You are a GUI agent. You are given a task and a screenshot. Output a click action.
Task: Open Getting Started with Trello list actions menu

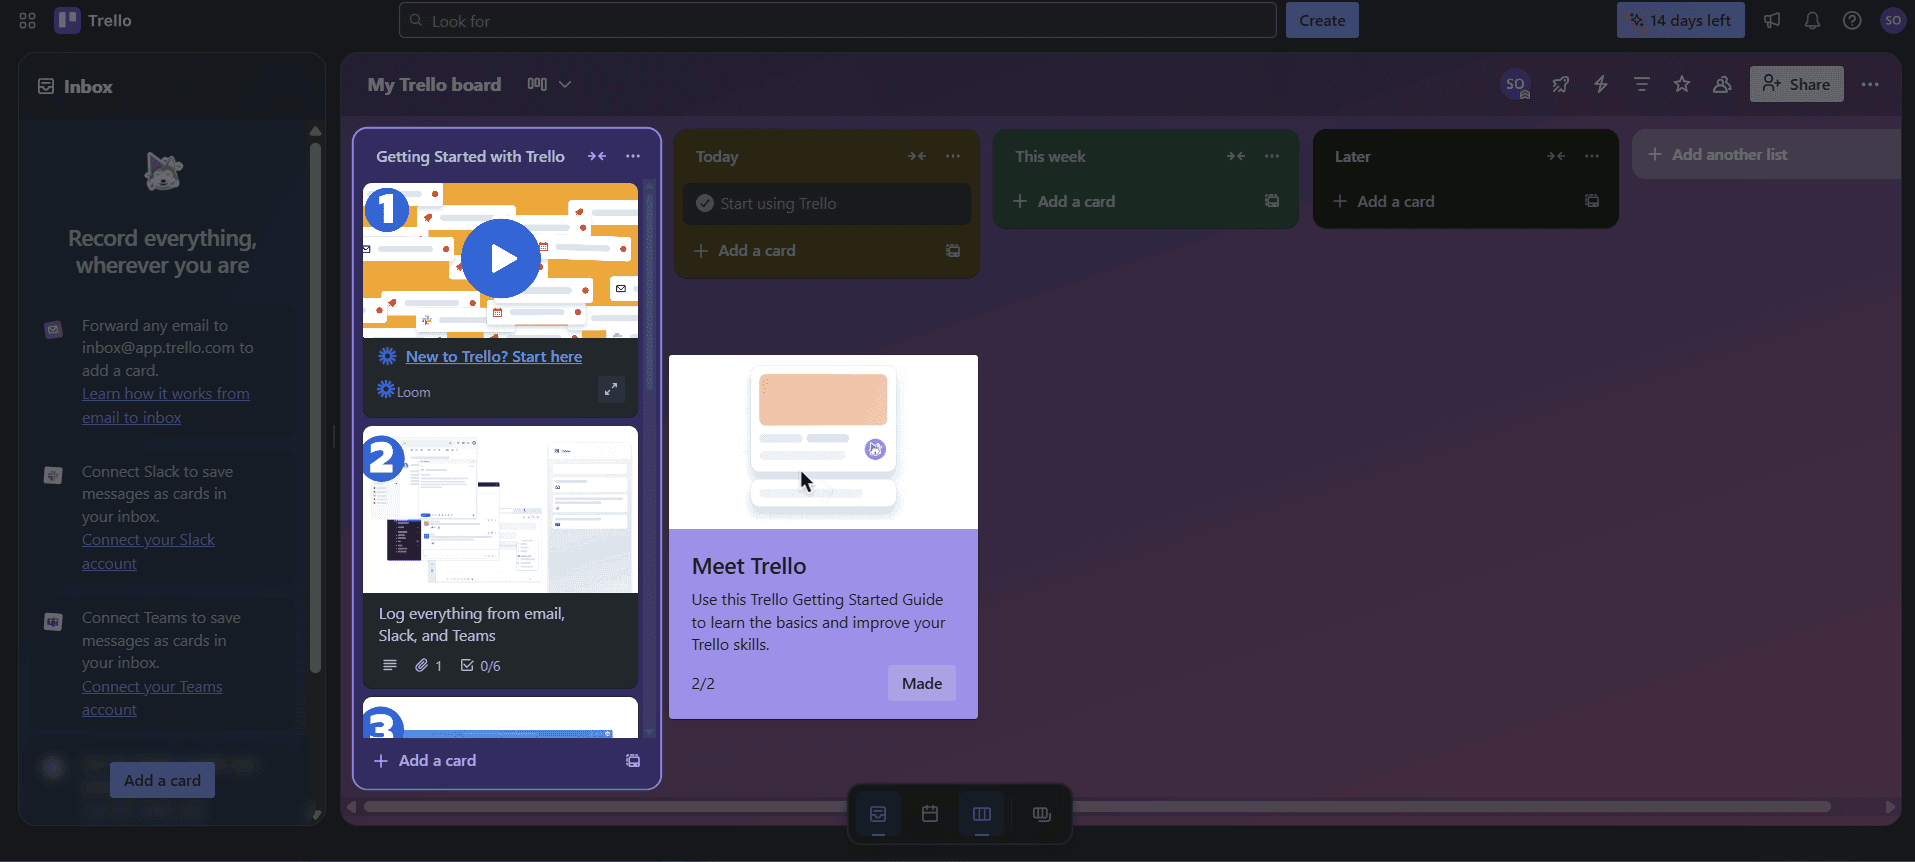point(633,156)
